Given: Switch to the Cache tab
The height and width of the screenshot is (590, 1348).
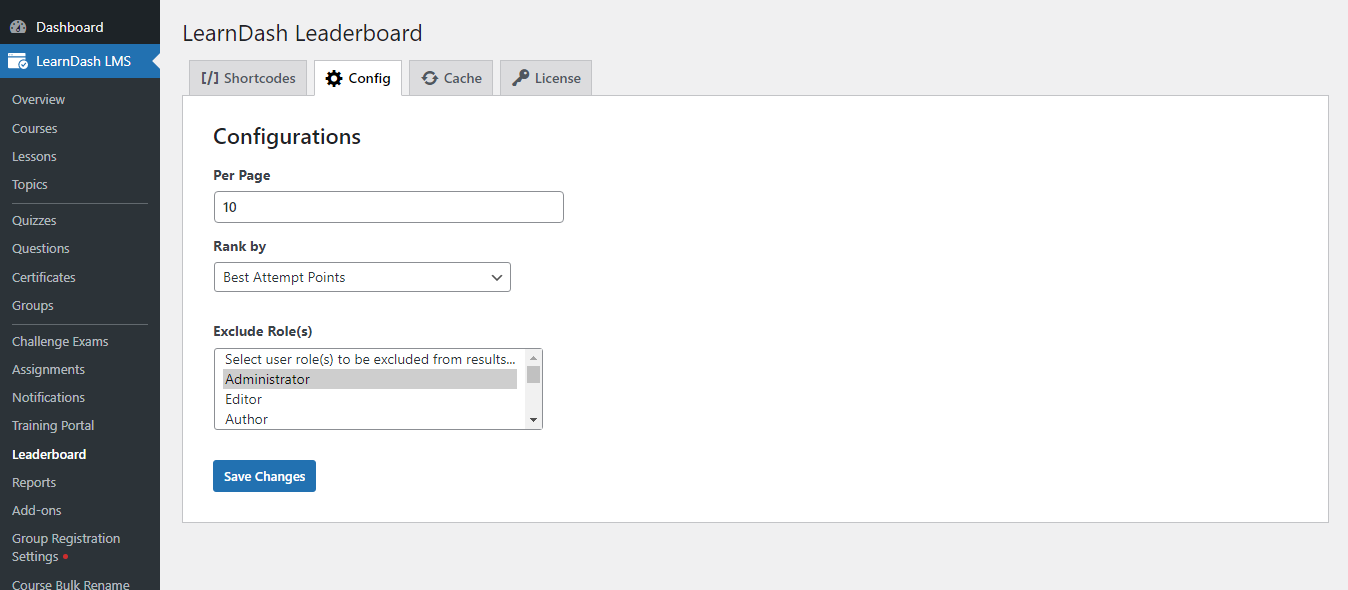Looking at the screenshot, I should [451, 78].
